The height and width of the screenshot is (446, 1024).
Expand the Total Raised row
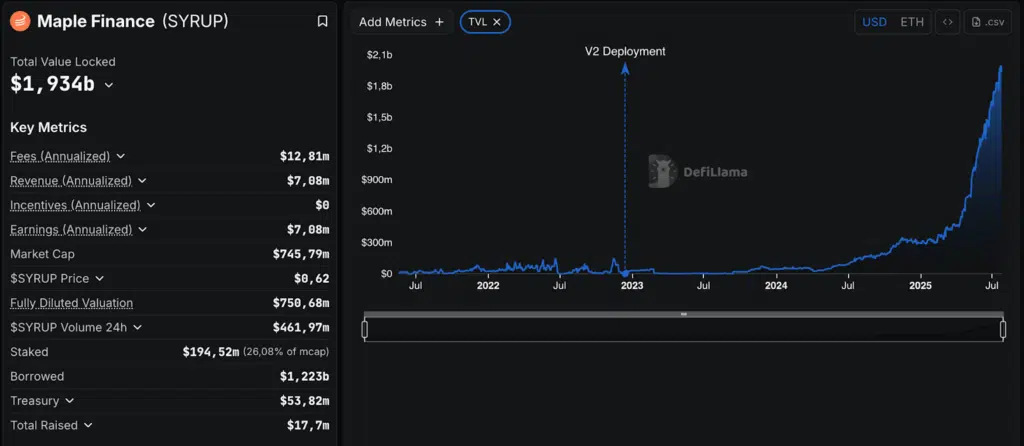88,425
